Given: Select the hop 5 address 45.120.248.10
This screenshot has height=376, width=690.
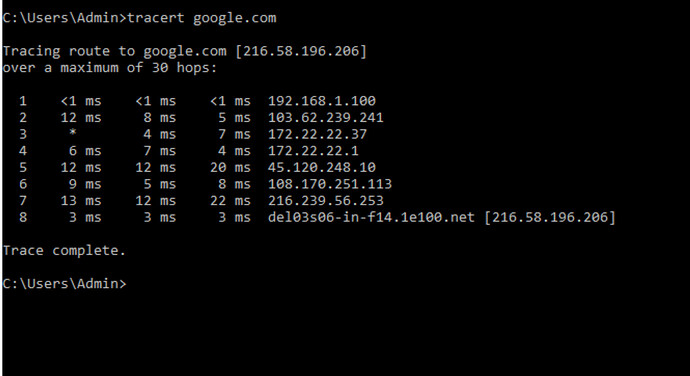Looking at the screenshot, I should click(x=322, y=167).
